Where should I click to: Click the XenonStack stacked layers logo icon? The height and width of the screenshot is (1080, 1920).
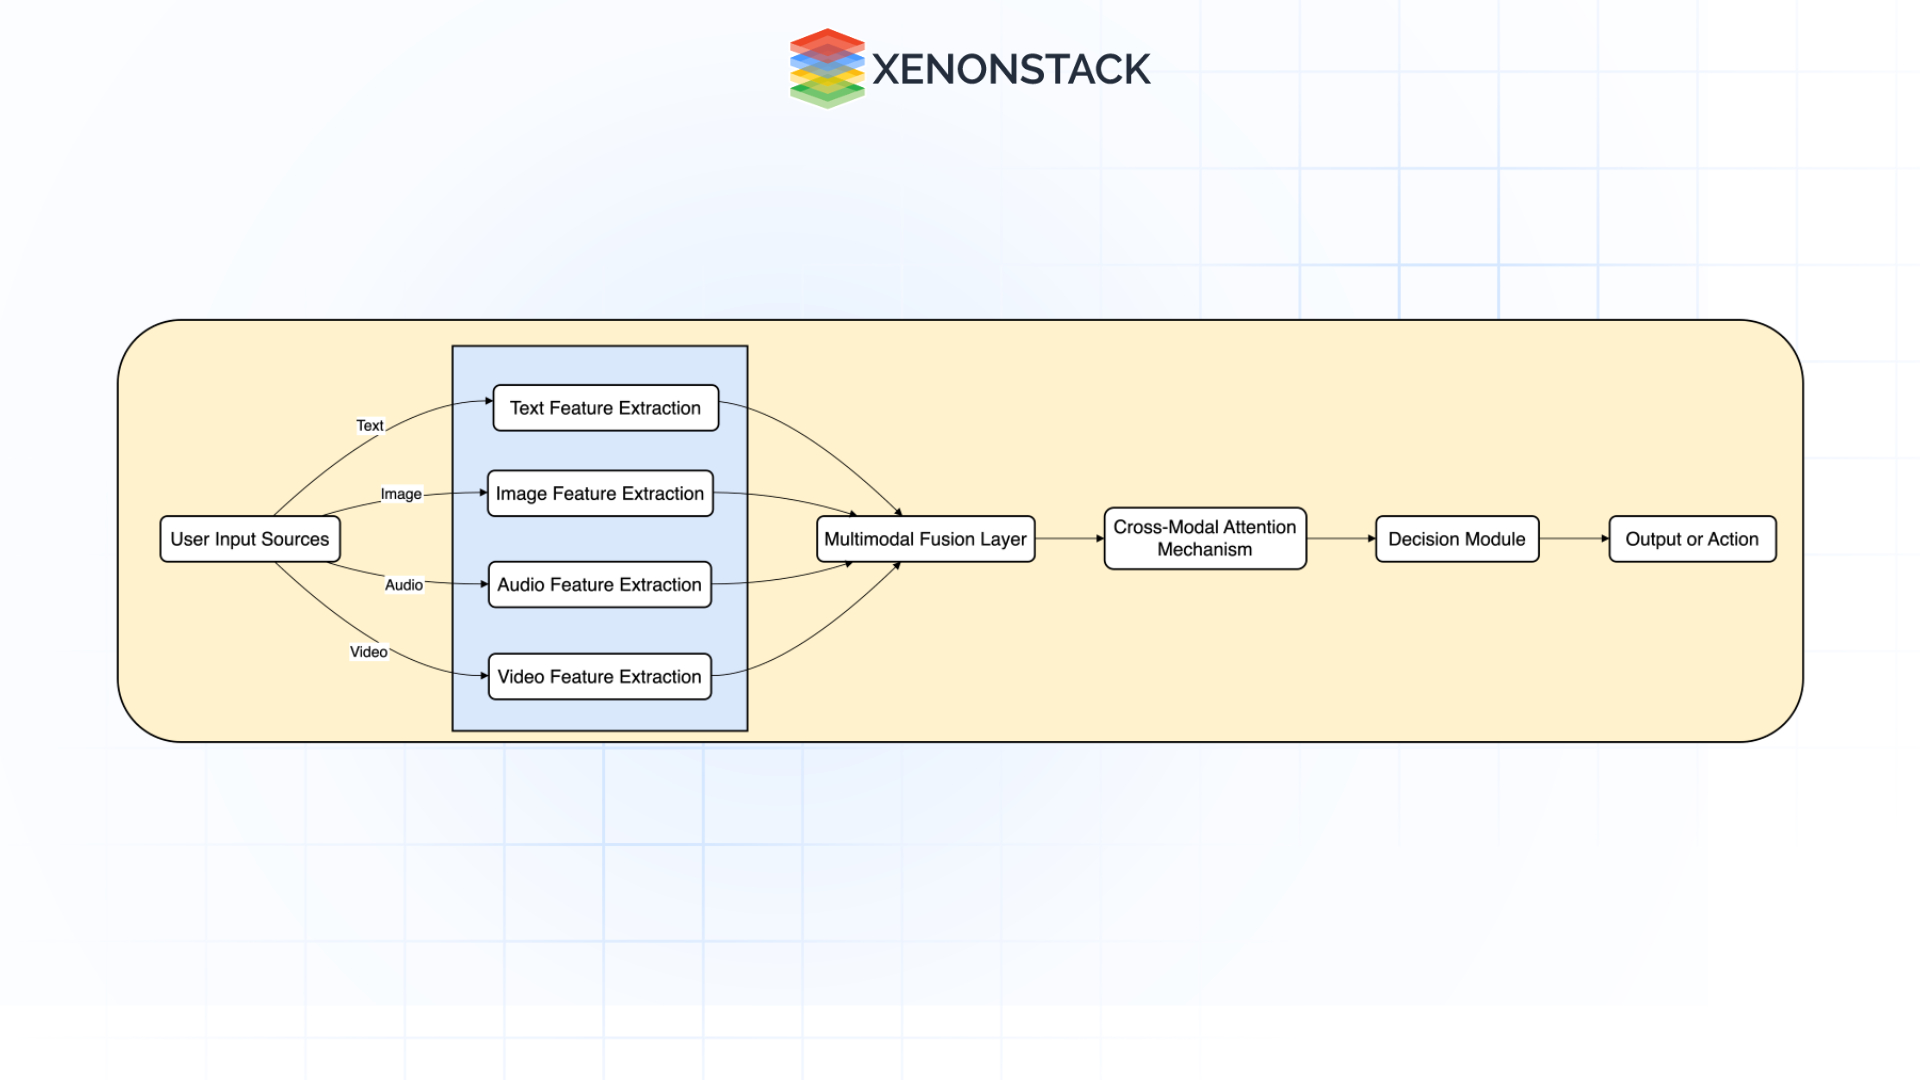[x=826, y=68]
